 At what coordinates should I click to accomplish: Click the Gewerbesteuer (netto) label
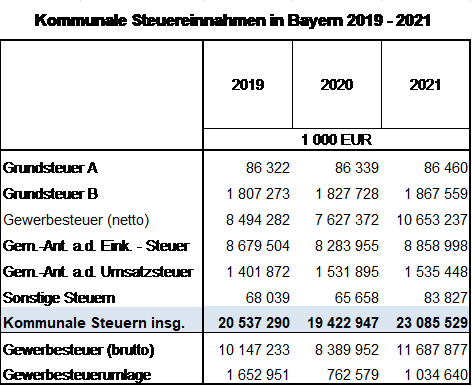pos(76,220)
